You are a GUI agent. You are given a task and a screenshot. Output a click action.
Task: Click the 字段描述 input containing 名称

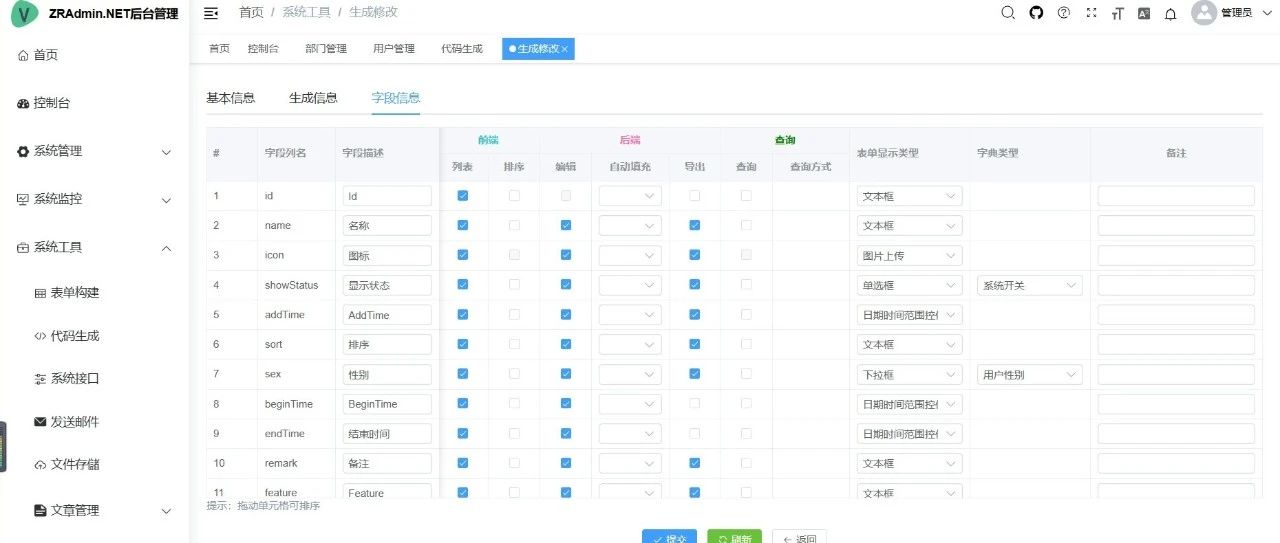coord(387,226)
